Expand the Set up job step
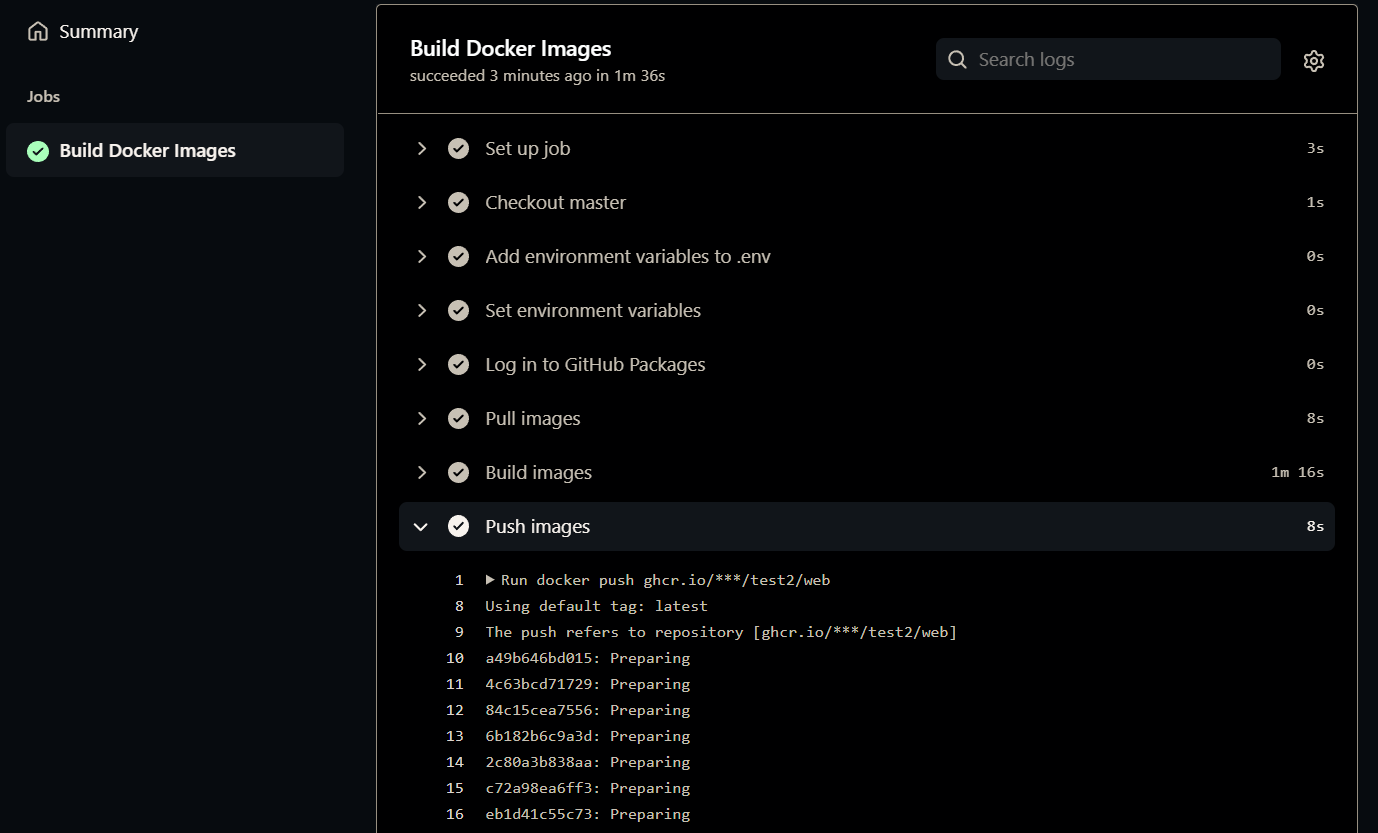1378x833 pixels. [422, 149]
